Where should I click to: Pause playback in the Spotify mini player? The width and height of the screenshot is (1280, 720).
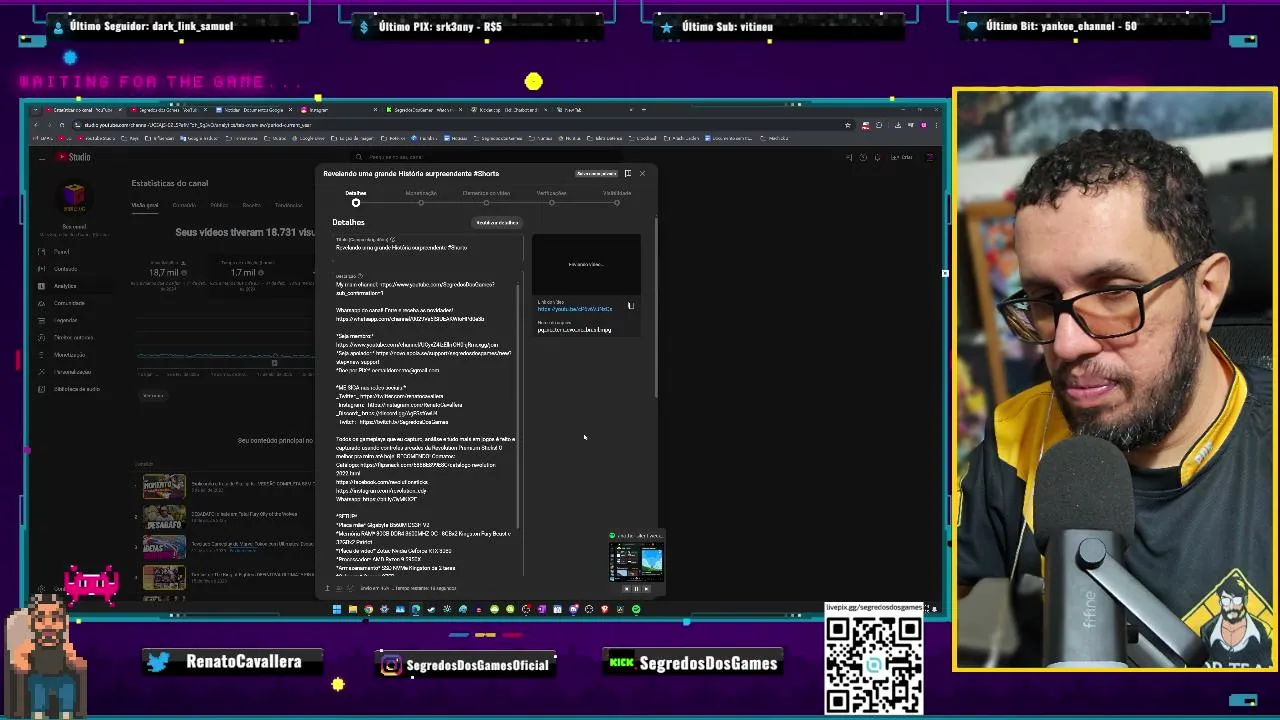click(636, 588)
